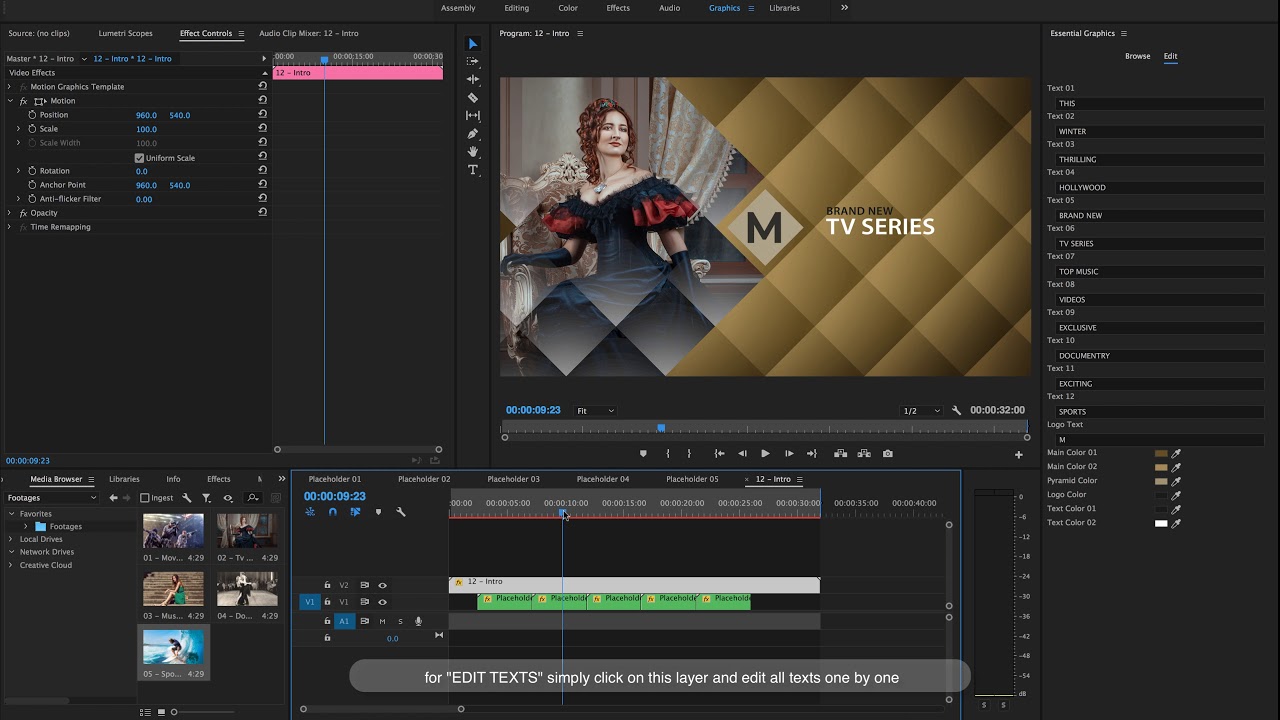The height and width of the screenshot is (720, 1280).
Task: Select the Track Select Forward tool
Action: [473, 62]
